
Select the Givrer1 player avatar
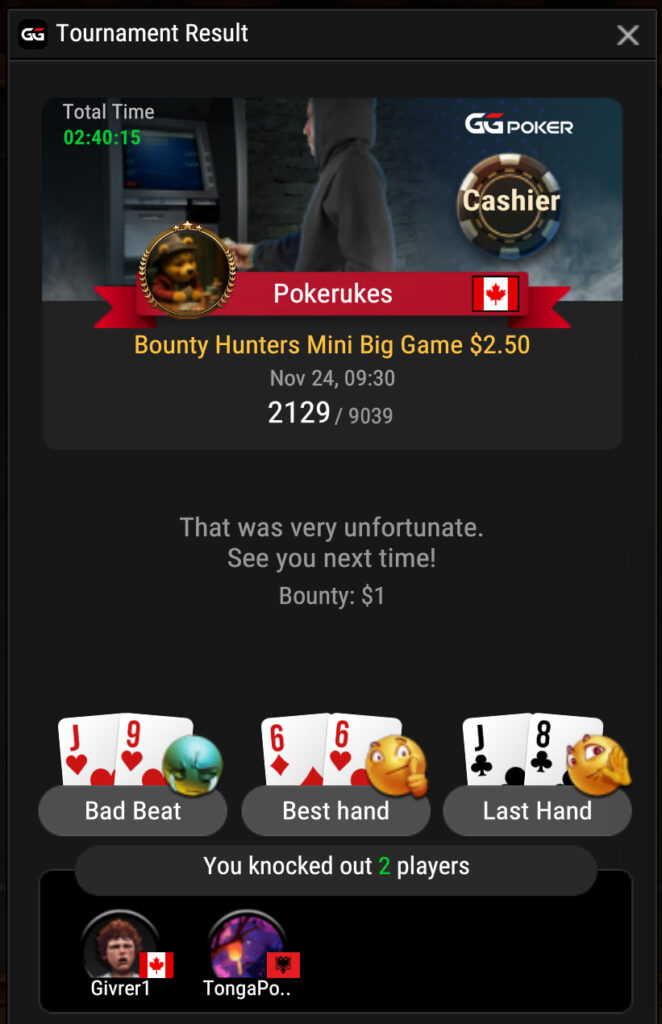tap(119, 946)
